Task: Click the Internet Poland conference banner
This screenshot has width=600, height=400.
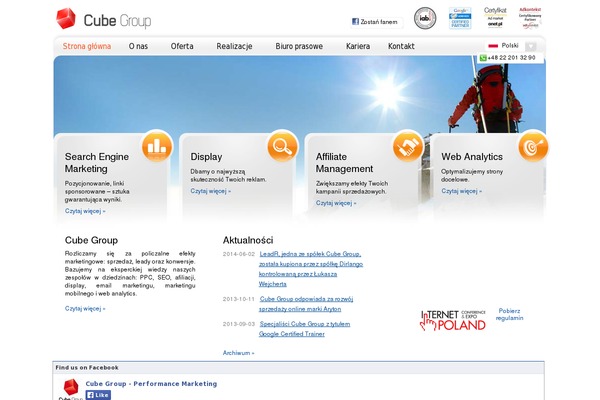Action: pyautogui.click(x=453, y=320)
